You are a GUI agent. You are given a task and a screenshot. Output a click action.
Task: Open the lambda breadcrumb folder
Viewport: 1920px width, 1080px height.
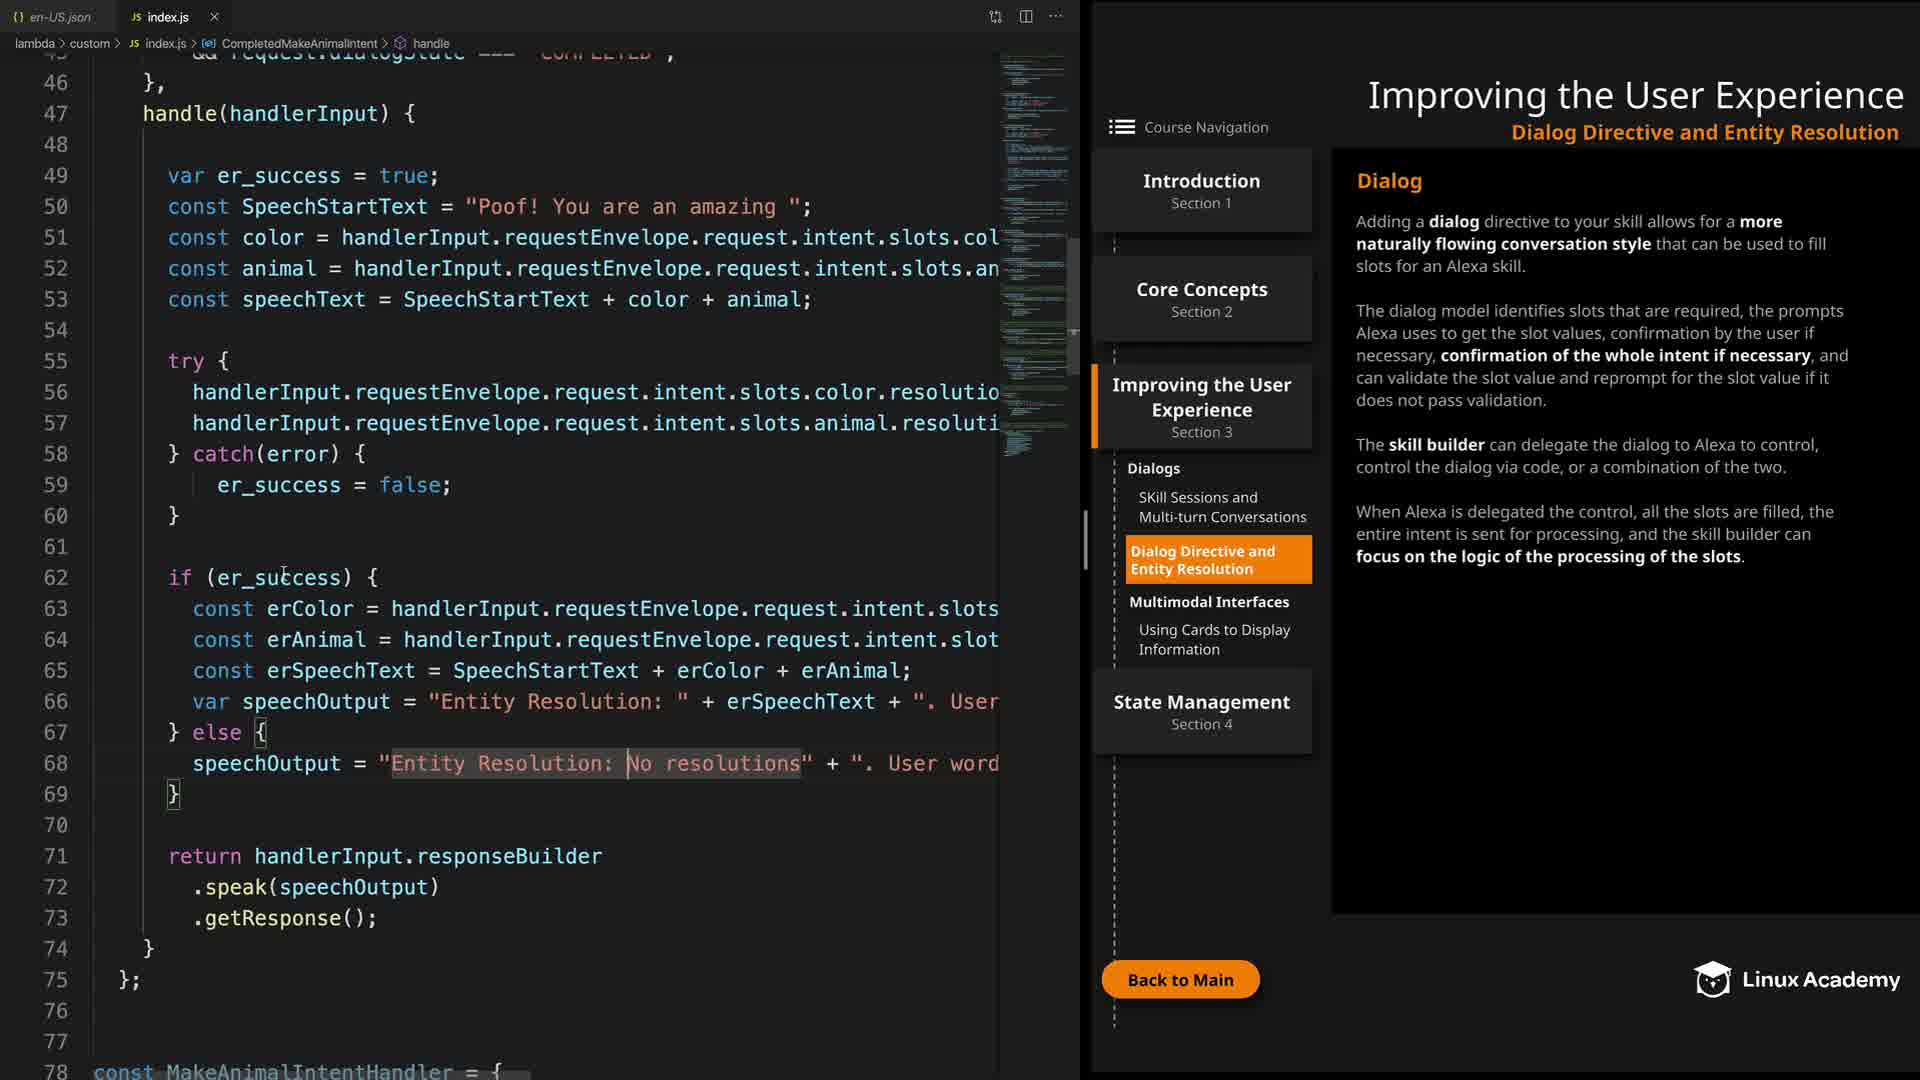(x=34, y=44)
